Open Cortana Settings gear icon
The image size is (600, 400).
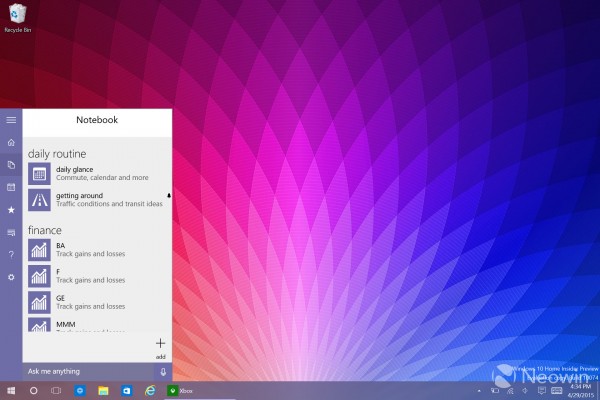(11, 277)
